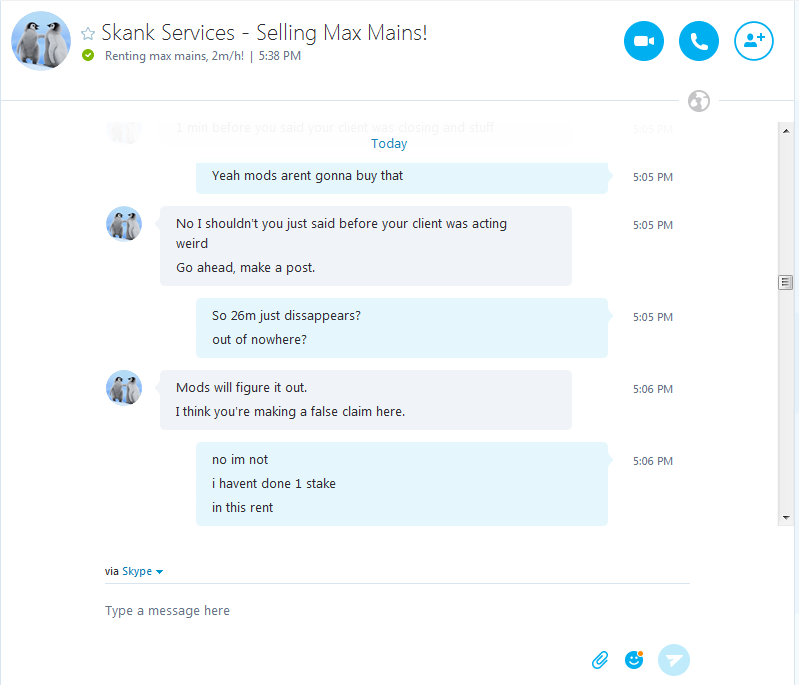Image resolution: width=799 pixels, height=685 pixels.
Task: Click the 'Today' date separator link
Action: click(x=389, y=144)
